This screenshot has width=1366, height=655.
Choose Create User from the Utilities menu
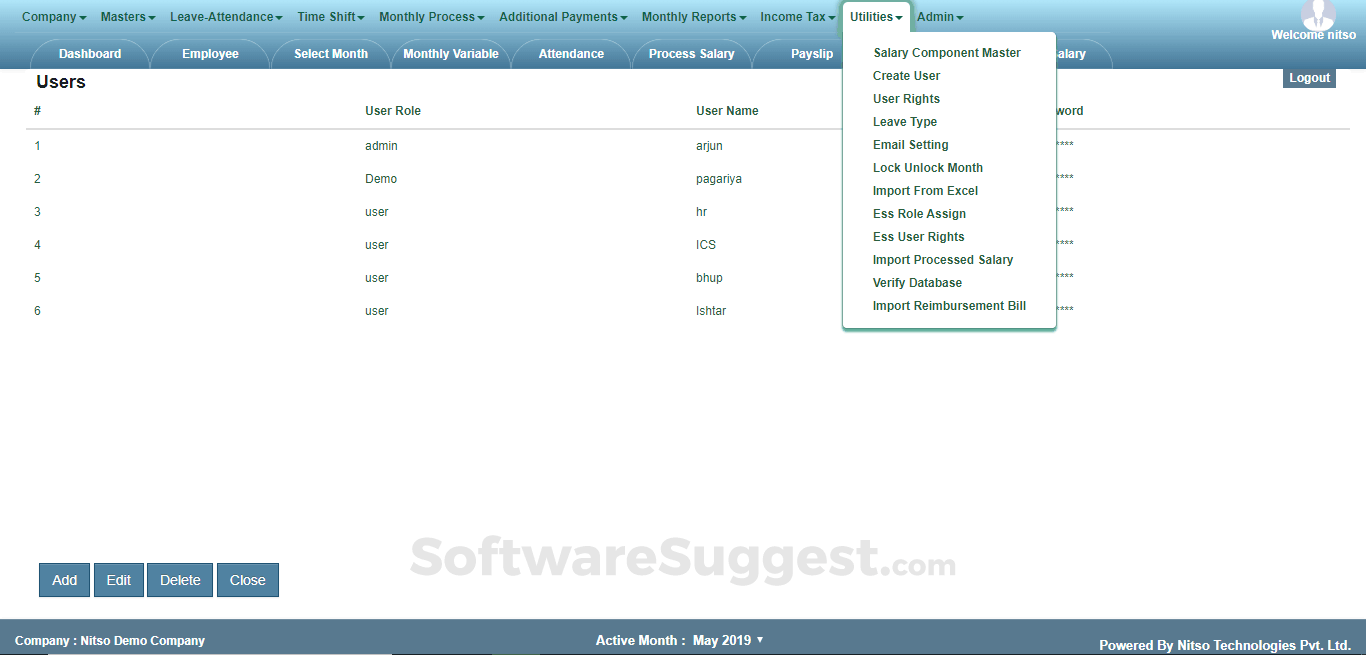pyautogui.click(x=906, y=75)
